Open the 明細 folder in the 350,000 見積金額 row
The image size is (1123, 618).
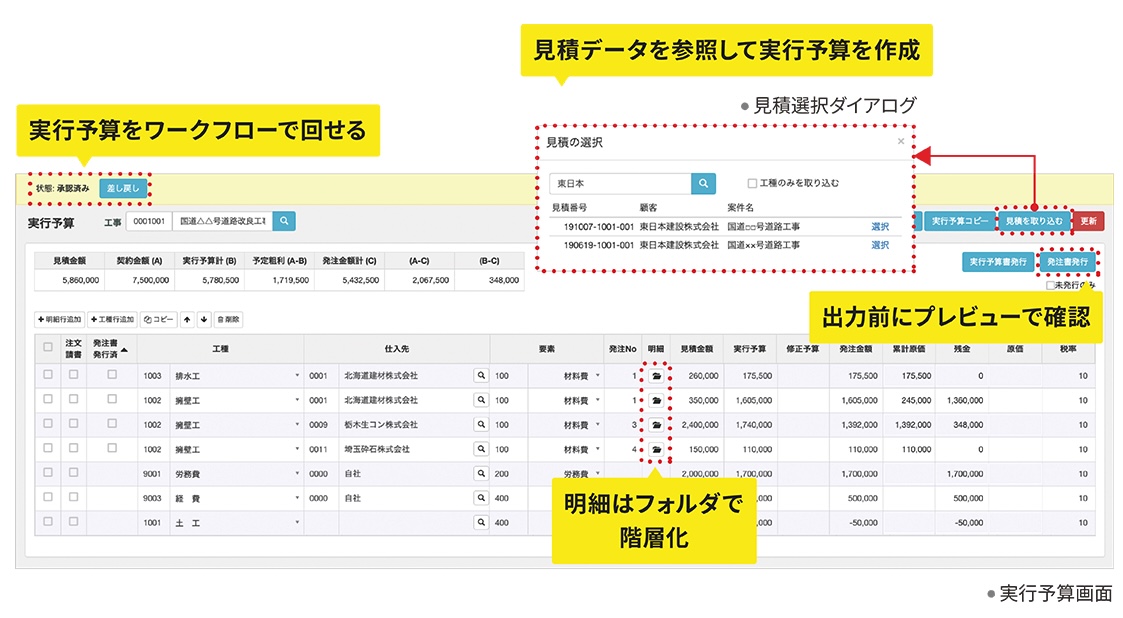tap(656, 400)
